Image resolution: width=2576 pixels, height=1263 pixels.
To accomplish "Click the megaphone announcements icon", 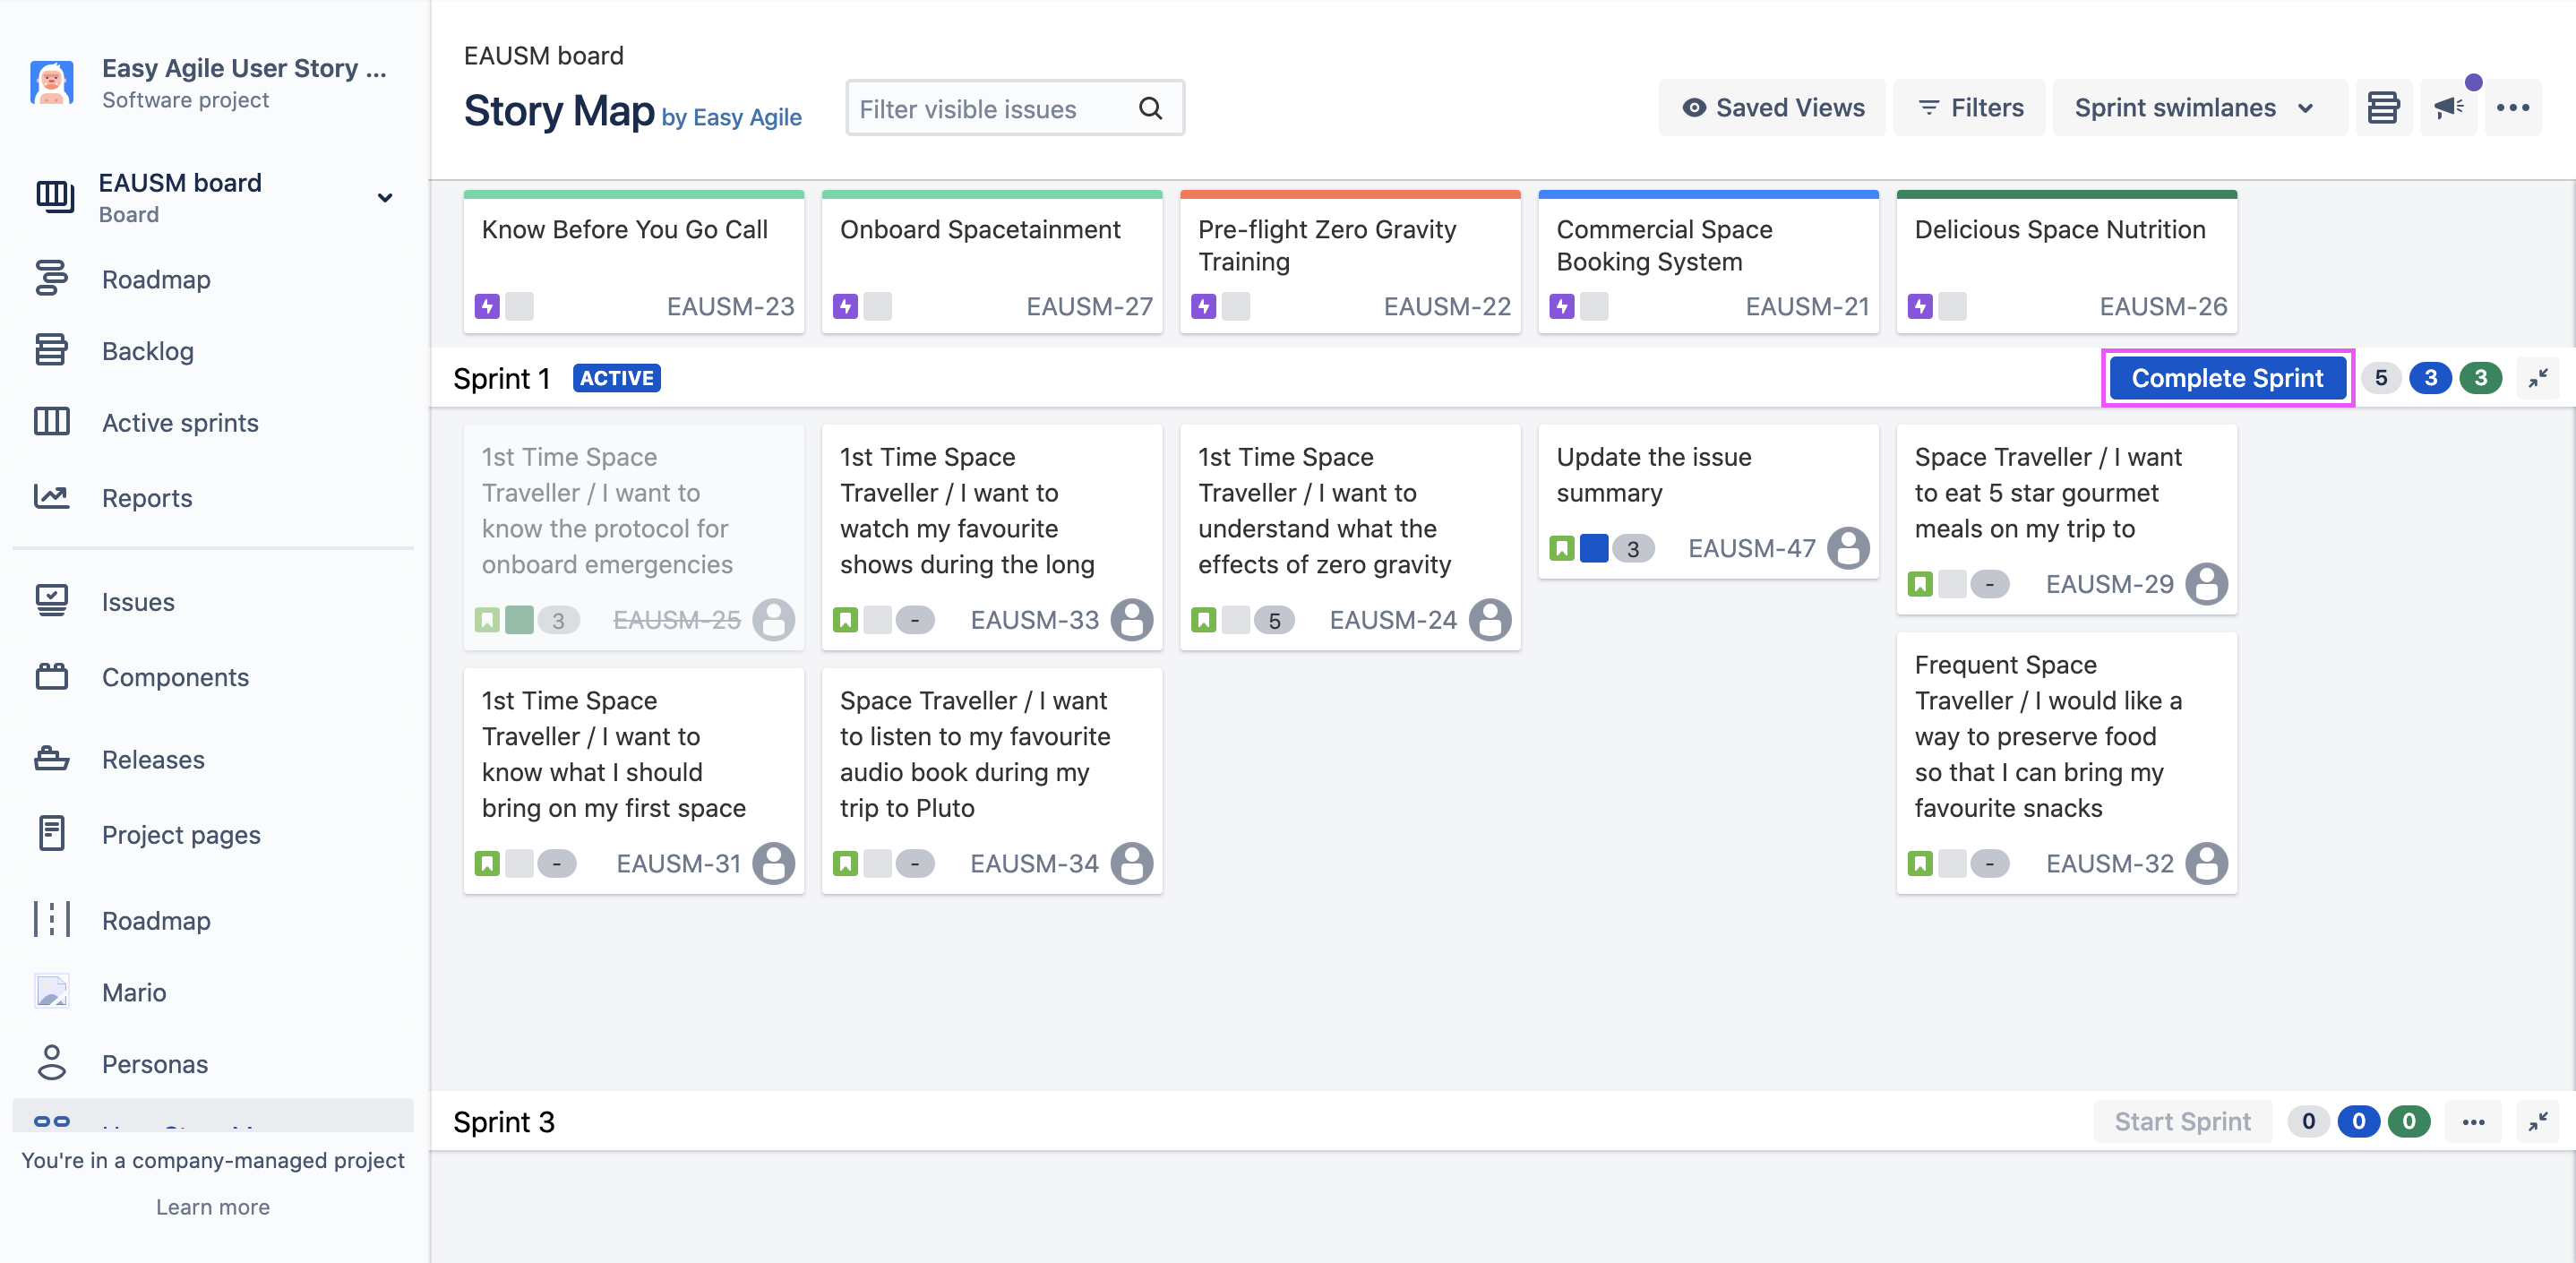I will [2448, 108].
